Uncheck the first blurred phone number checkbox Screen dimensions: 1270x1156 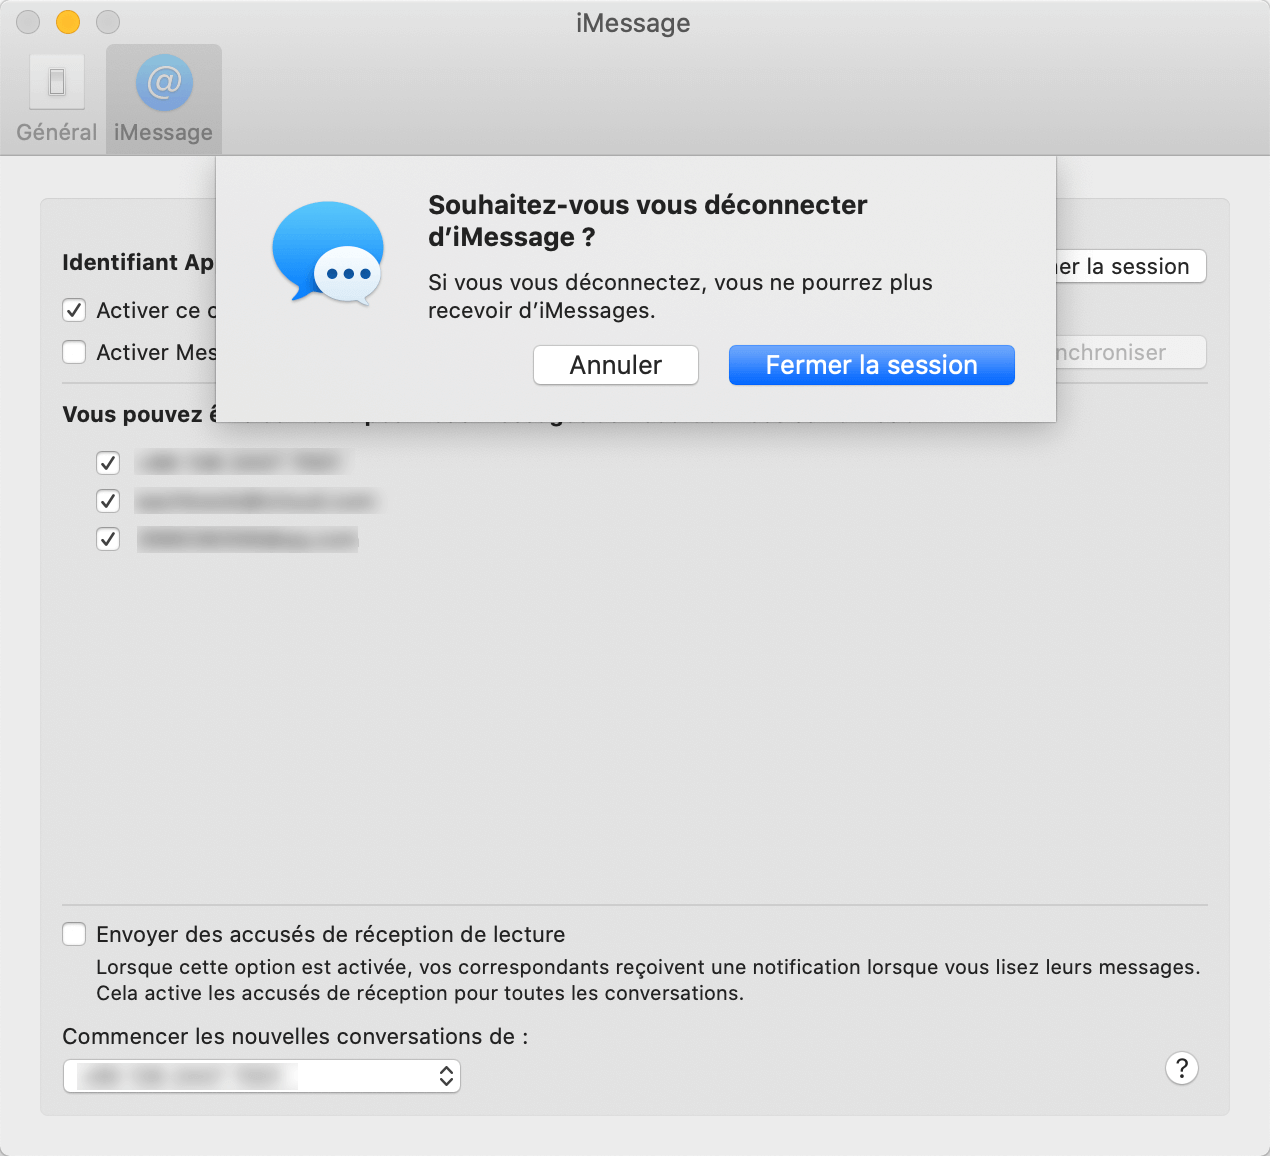108,463
